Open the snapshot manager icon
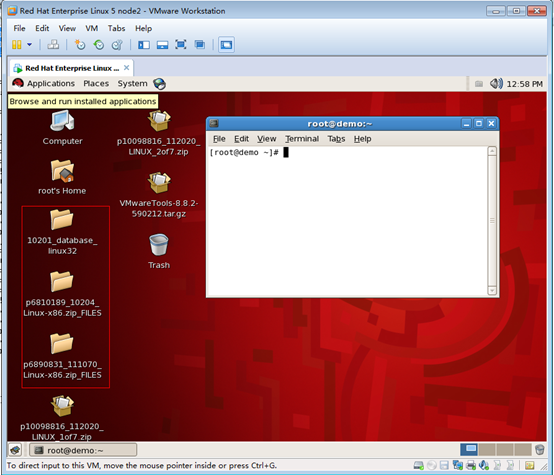This screenshot has width=554, height=475. point(117,45)
